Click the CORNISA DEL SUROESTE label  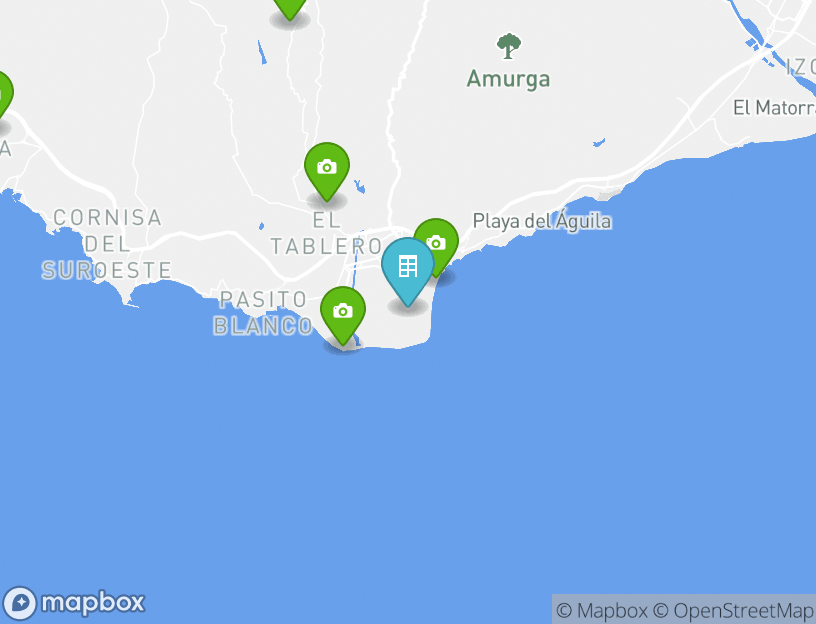coord(107,244)
